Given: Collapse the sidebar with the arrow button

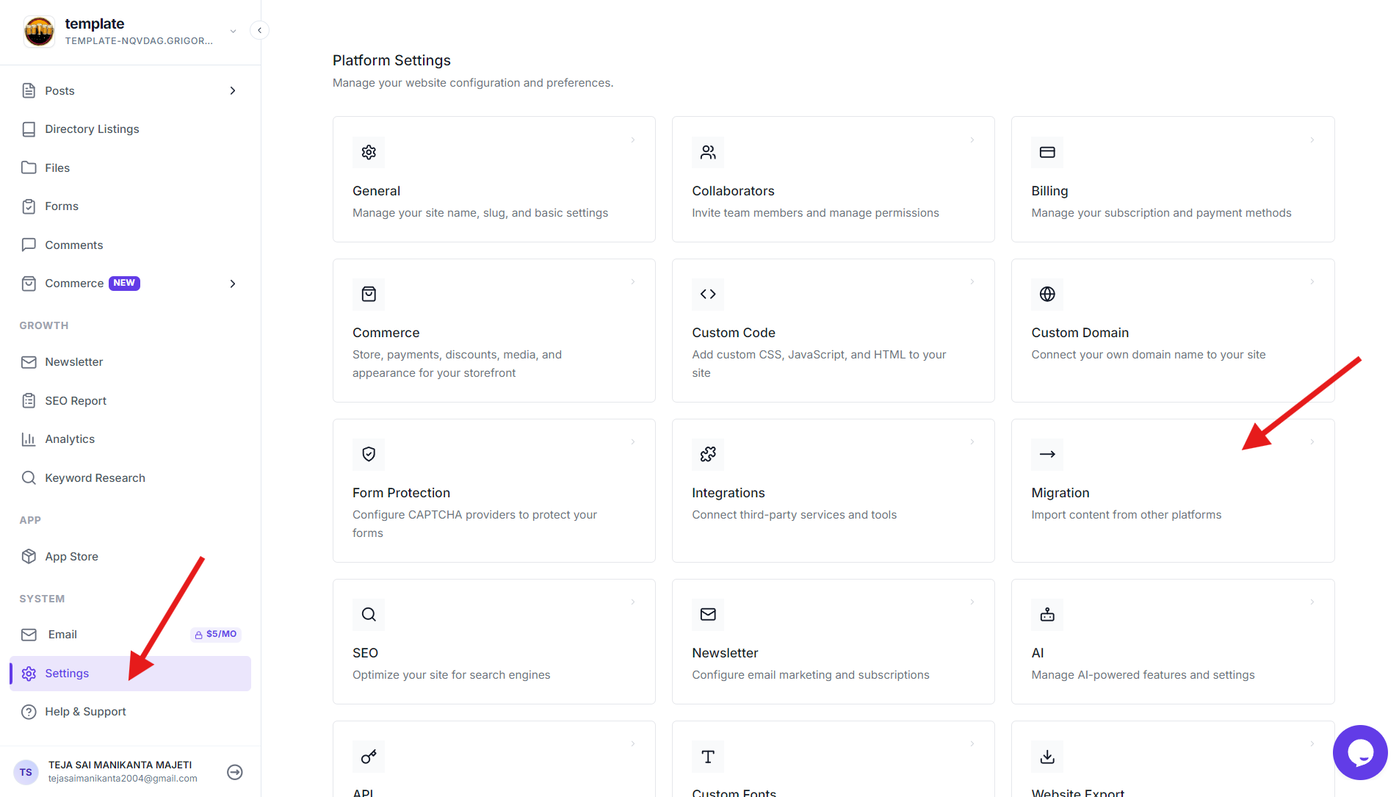Looking at the screenshot, I should point(260,30).
